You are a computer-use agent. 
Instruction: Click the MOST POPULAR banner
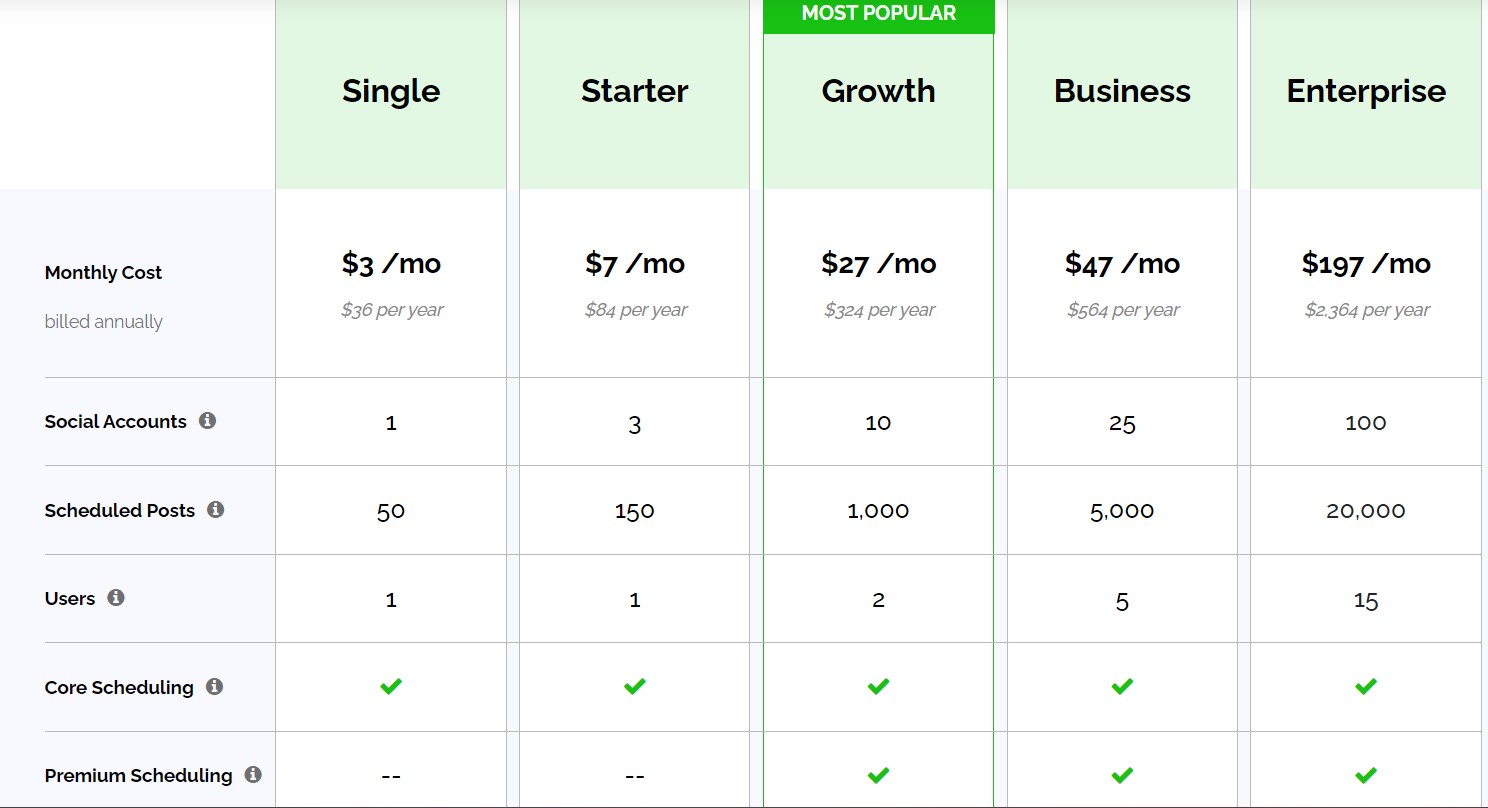(878, 14)
